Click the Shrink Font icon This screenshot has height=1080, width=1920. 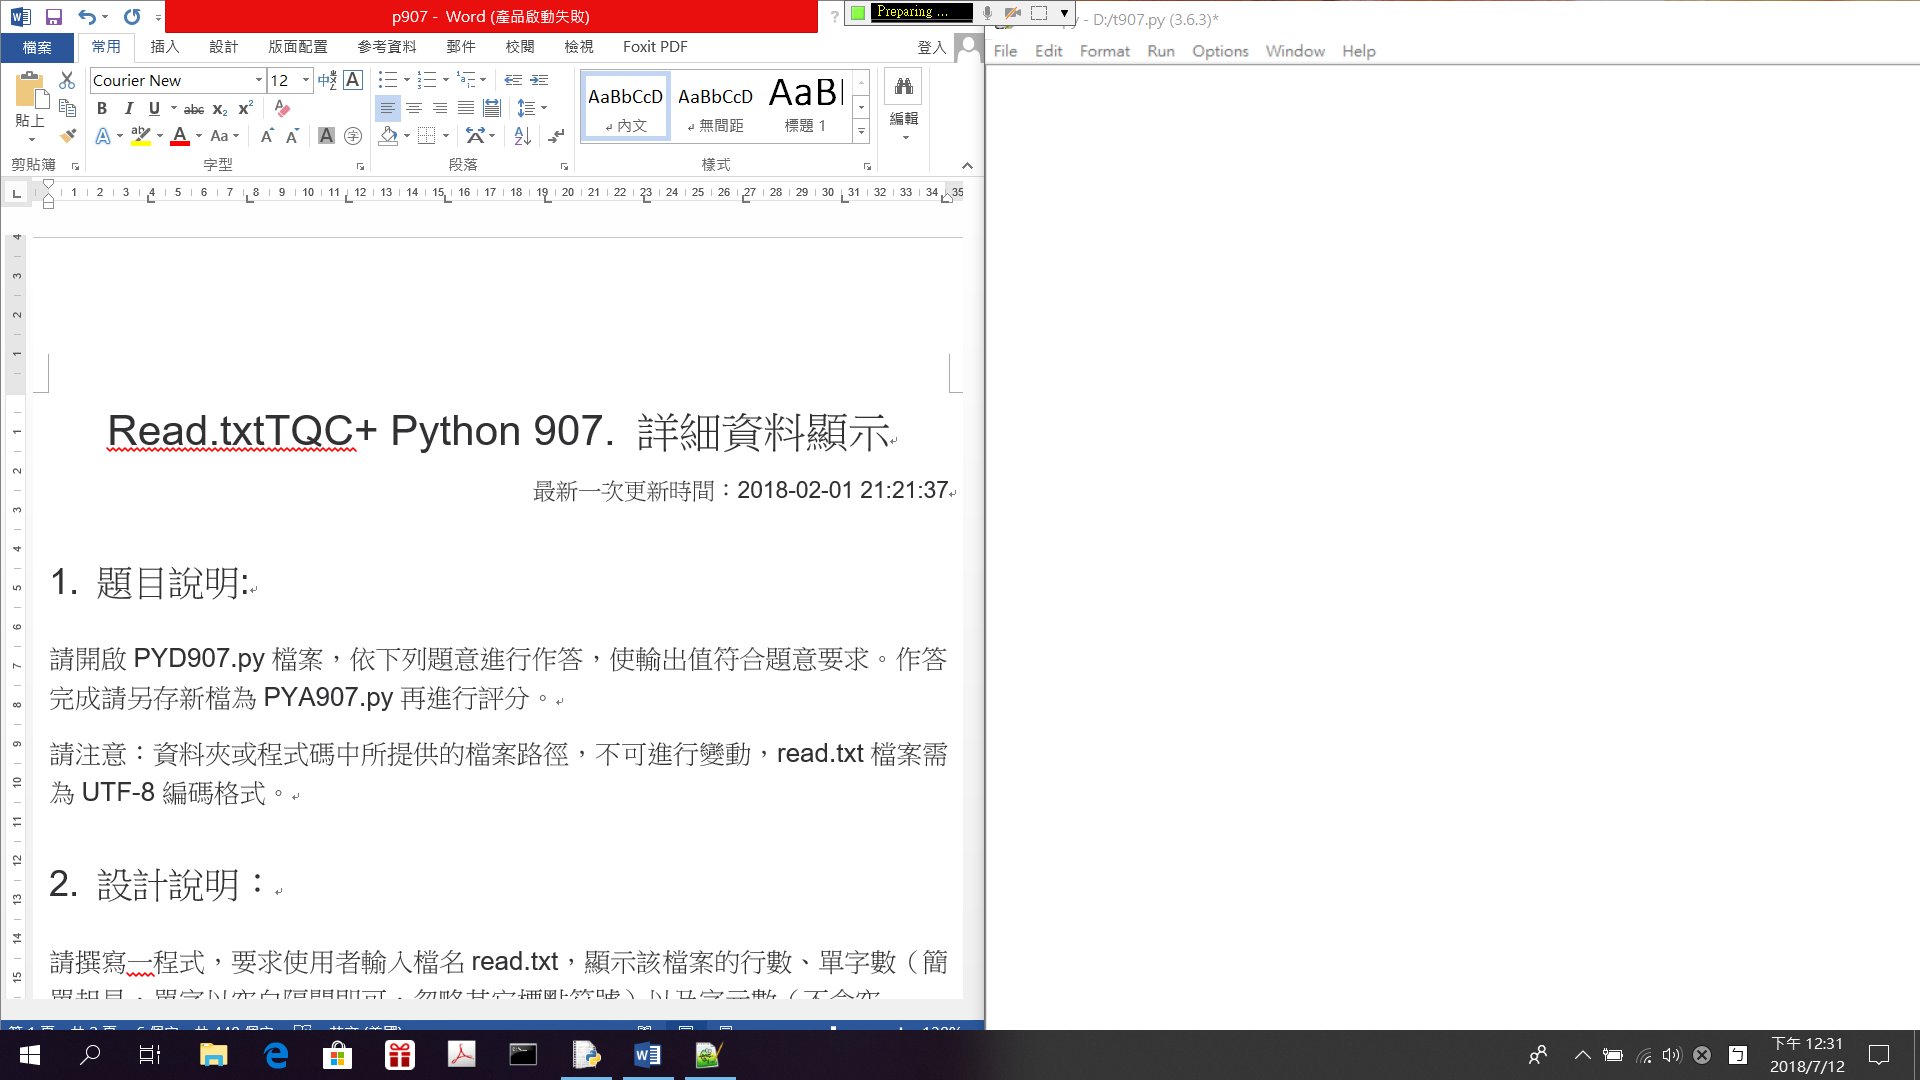(x=292, y=135)
